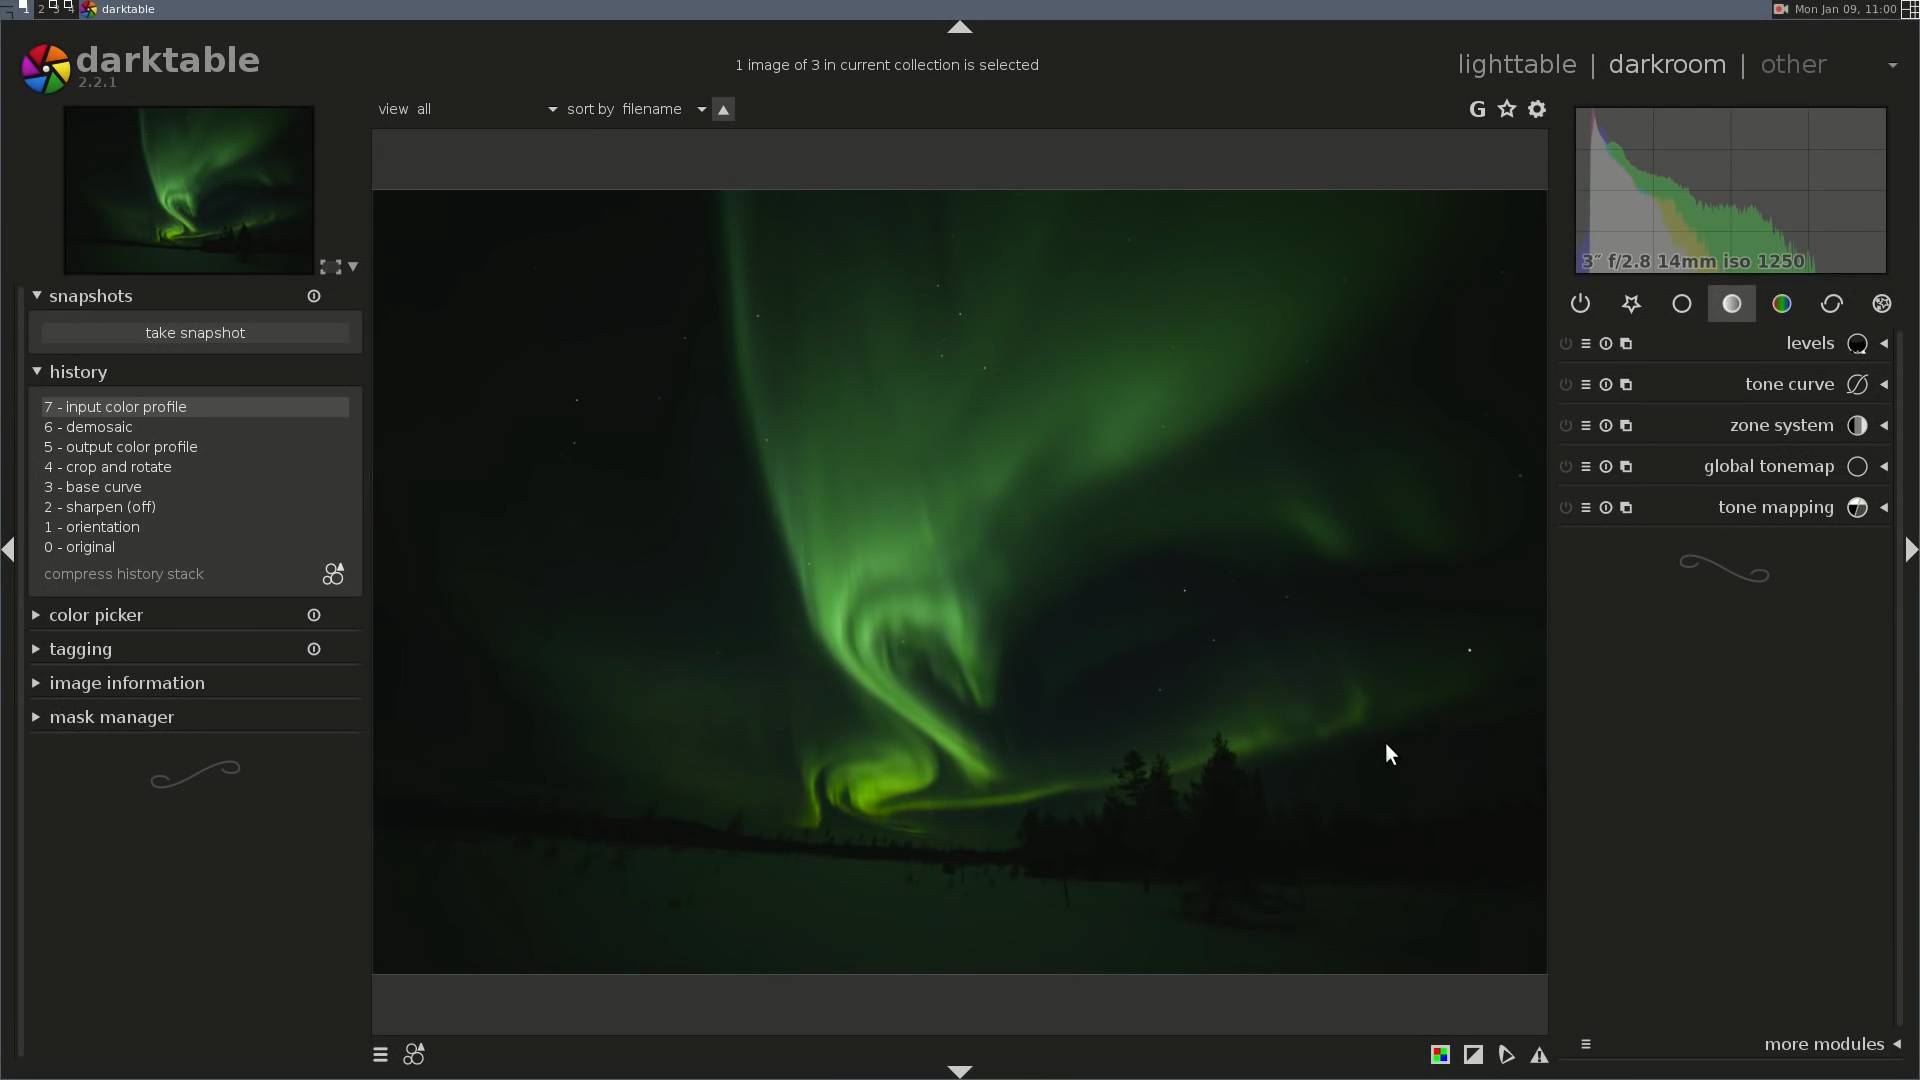Image resolution: width=1920 pixels, height=1080 pixels.
Task: Toggle the overexposure warning triangle icon
Action: [1539, 1055]
